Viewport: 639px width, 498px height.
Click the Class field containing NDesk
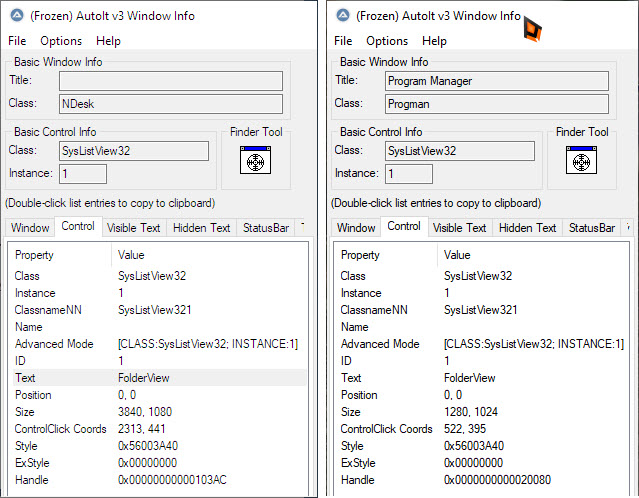coord(171,104)
